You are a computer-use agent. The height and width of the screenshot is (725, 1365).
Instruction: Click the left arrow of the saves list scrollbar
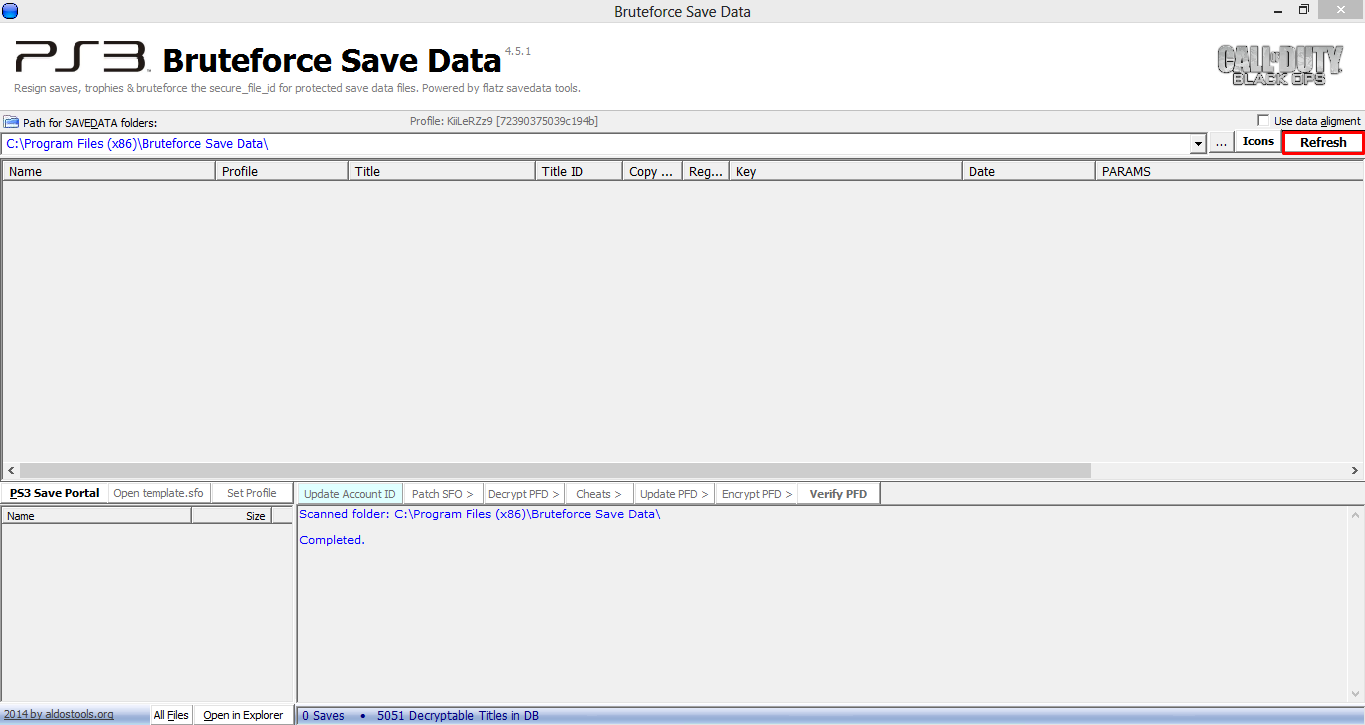(11, 470)
